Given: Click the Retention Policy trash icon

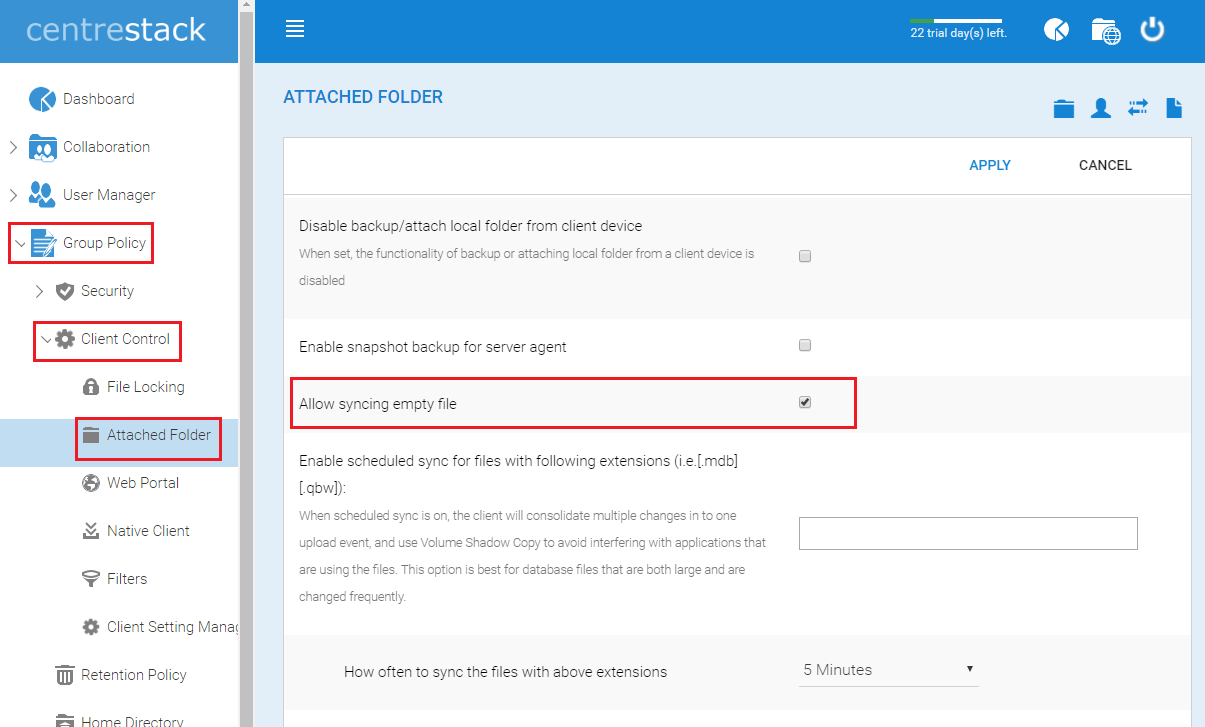Looking at the screenshot, I should point(65,675).
